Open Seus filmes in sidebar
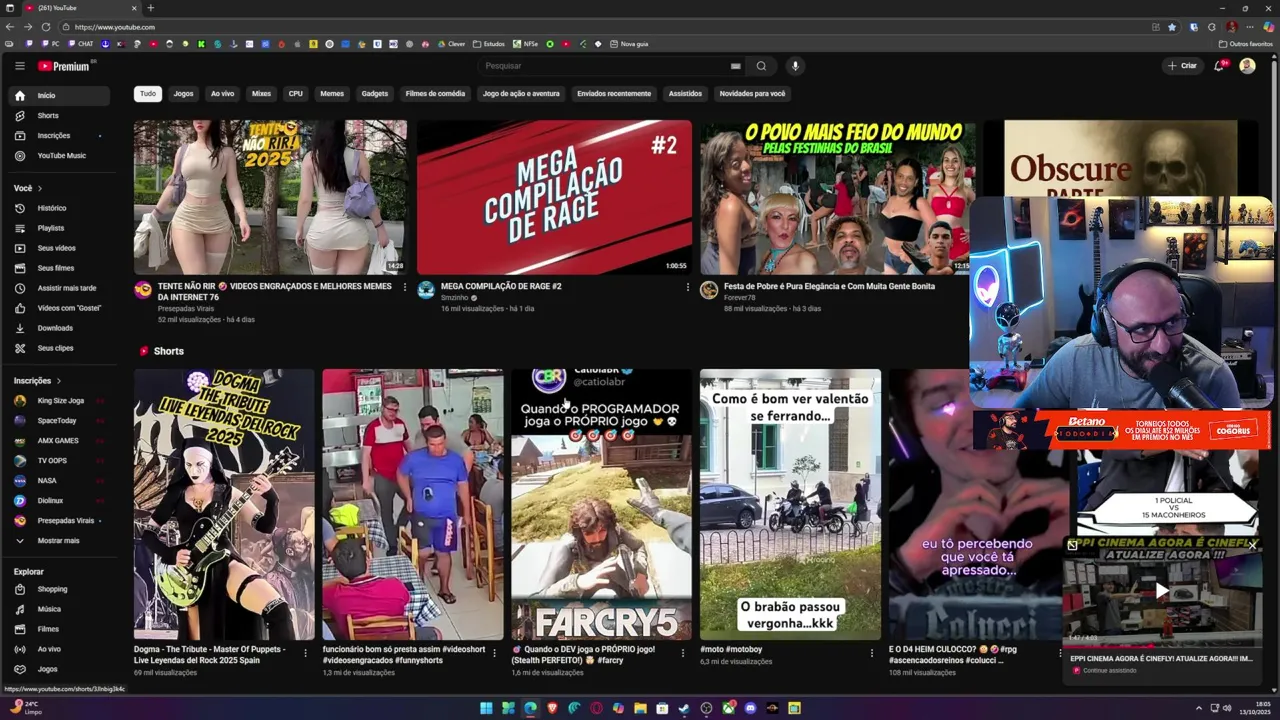This screenshot has height=720, width=1280. [60, 268]
